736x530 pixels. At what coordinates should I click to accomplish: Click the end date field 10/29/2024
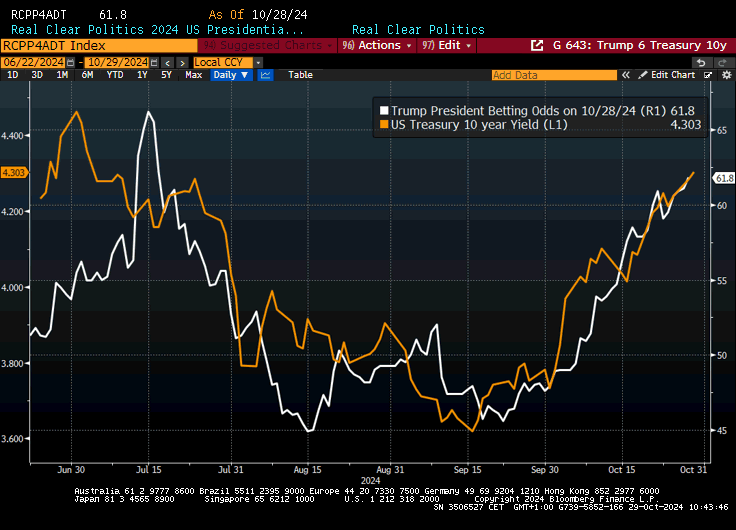tap(117, 62)
